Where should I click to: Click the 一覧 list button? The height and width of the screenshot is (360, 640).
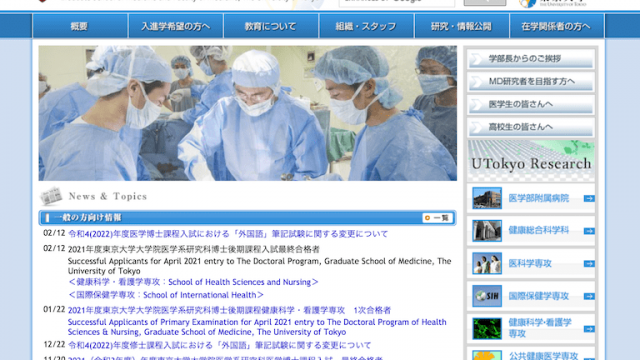click(x=437, y=218)
